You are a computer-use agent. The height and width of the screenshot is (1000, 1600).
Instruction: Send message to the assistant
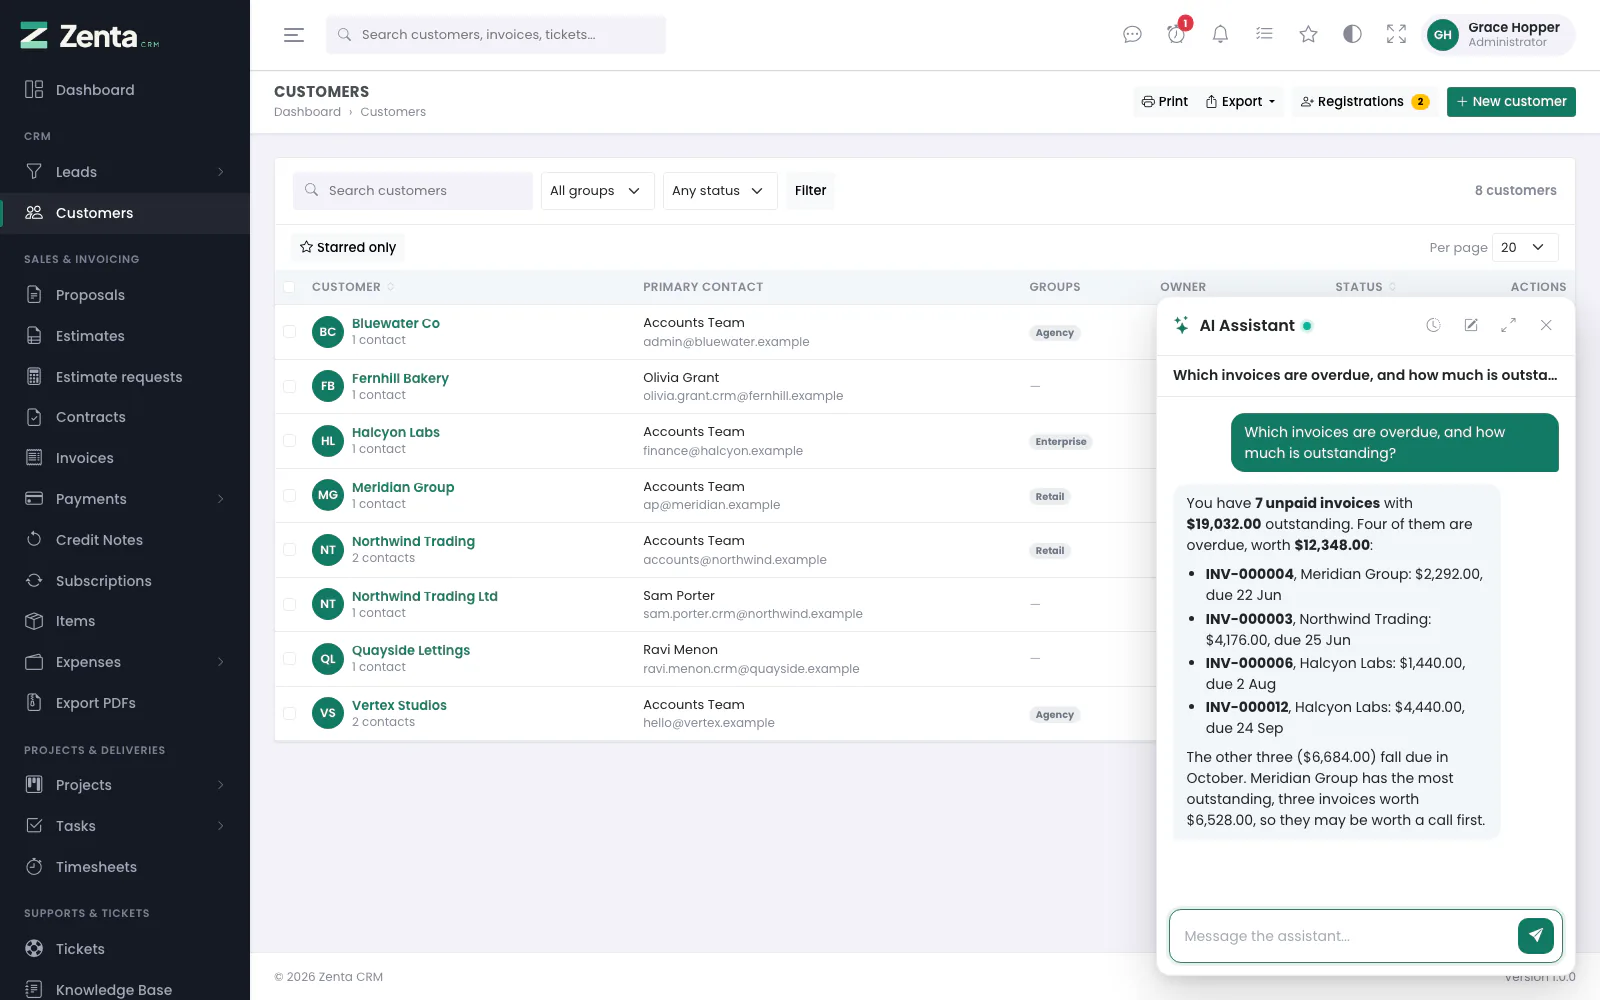click(1536, 936)
